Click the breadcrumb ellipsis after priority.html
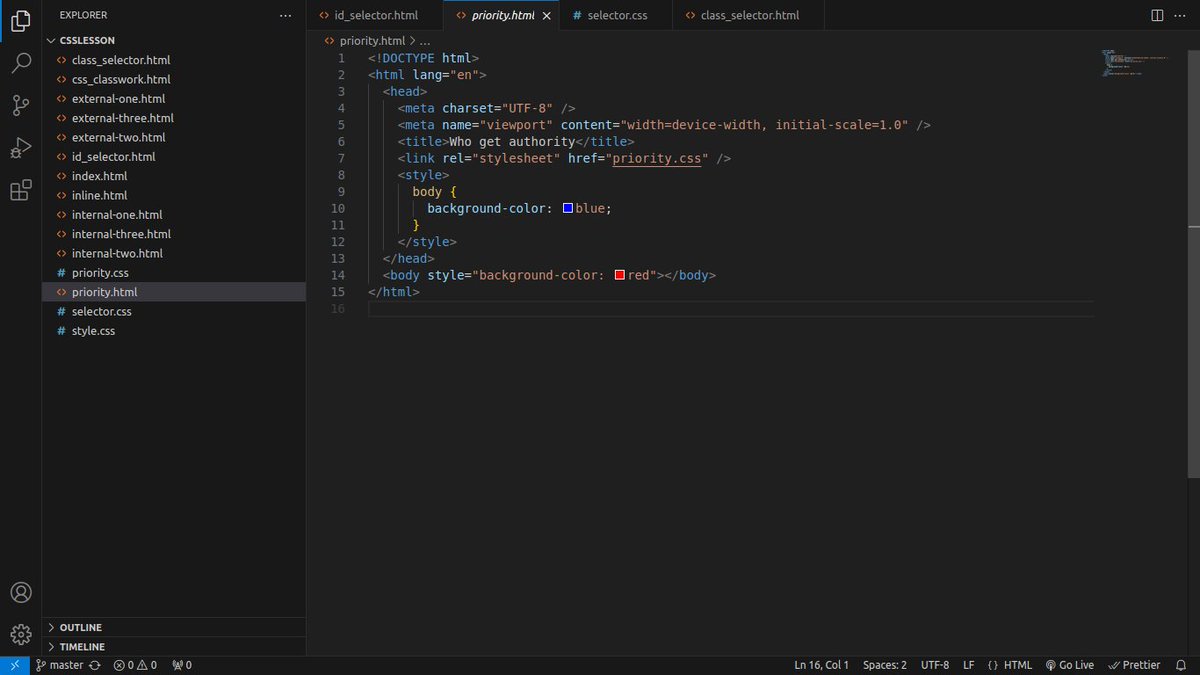Screen dimensions: 1200x675 tap(425, 41)
